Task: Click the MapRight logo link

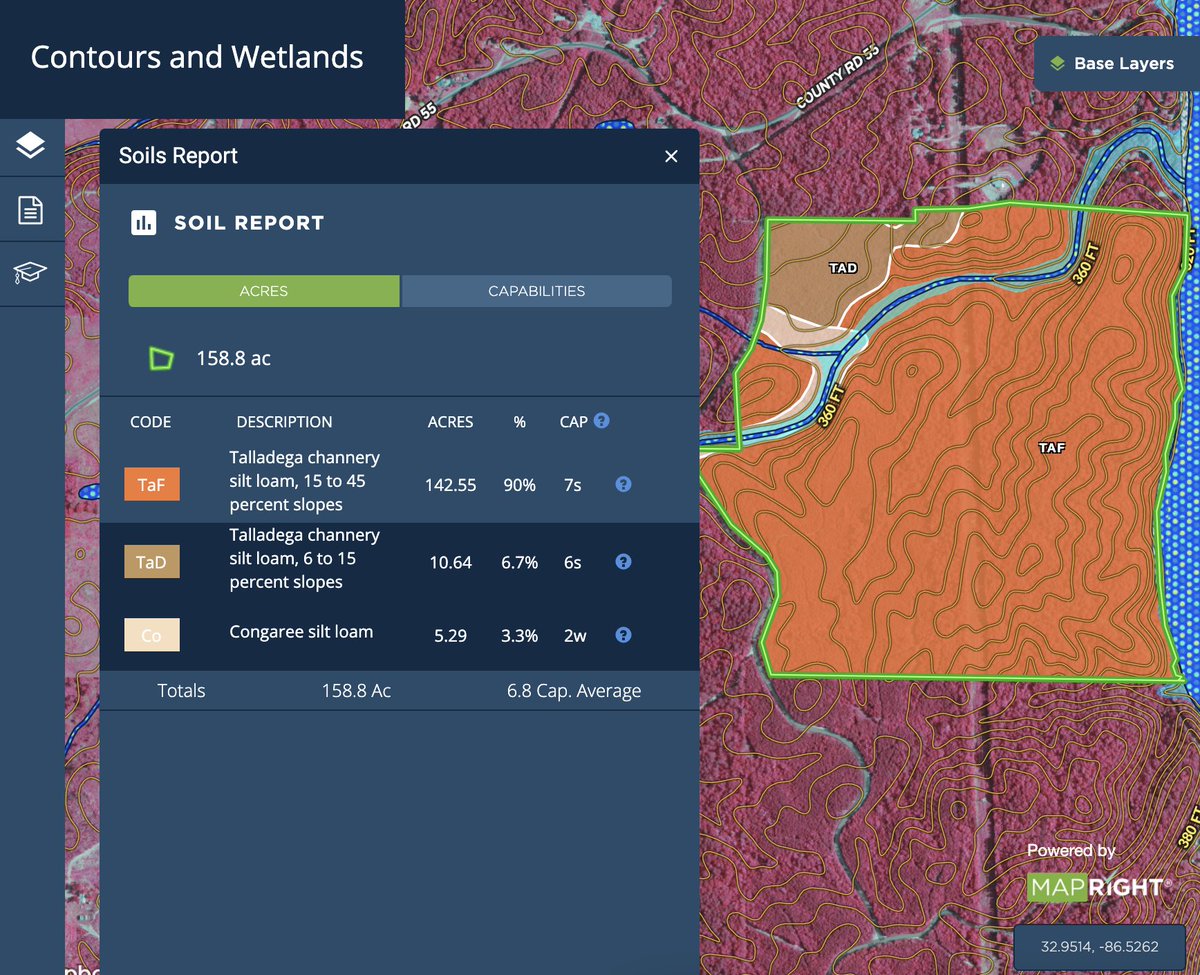Action: (x=1098, y=887)
